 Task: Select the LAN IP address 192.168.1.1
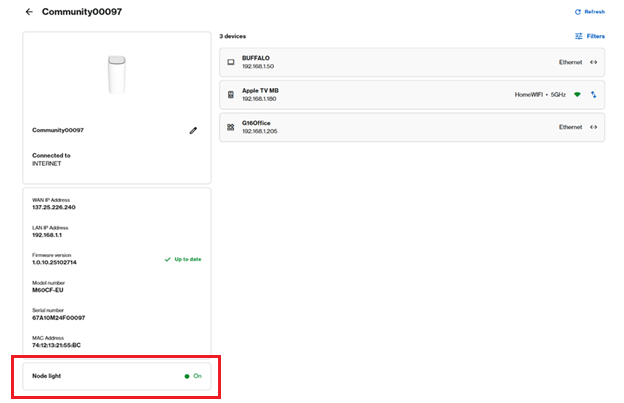tap(47, 235)
